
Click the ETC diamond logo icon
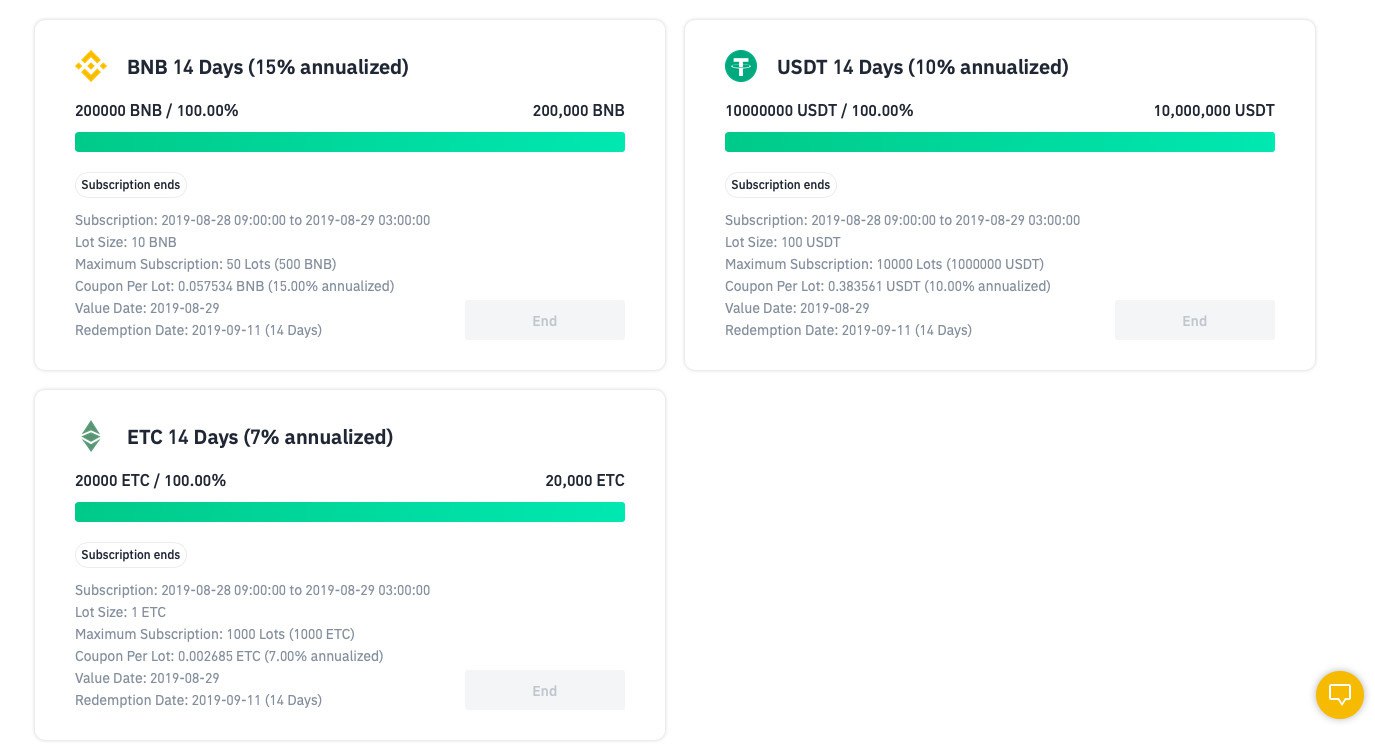pos(91,436)
